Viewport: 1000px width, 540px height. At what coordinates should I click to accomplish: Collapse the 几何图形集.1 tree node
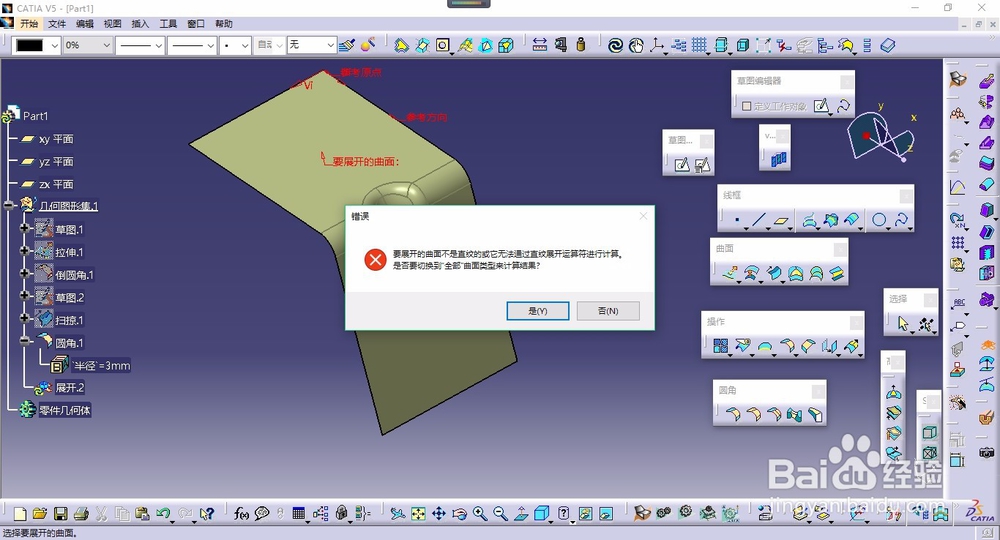pyautogui.click(x=8, y=205)
